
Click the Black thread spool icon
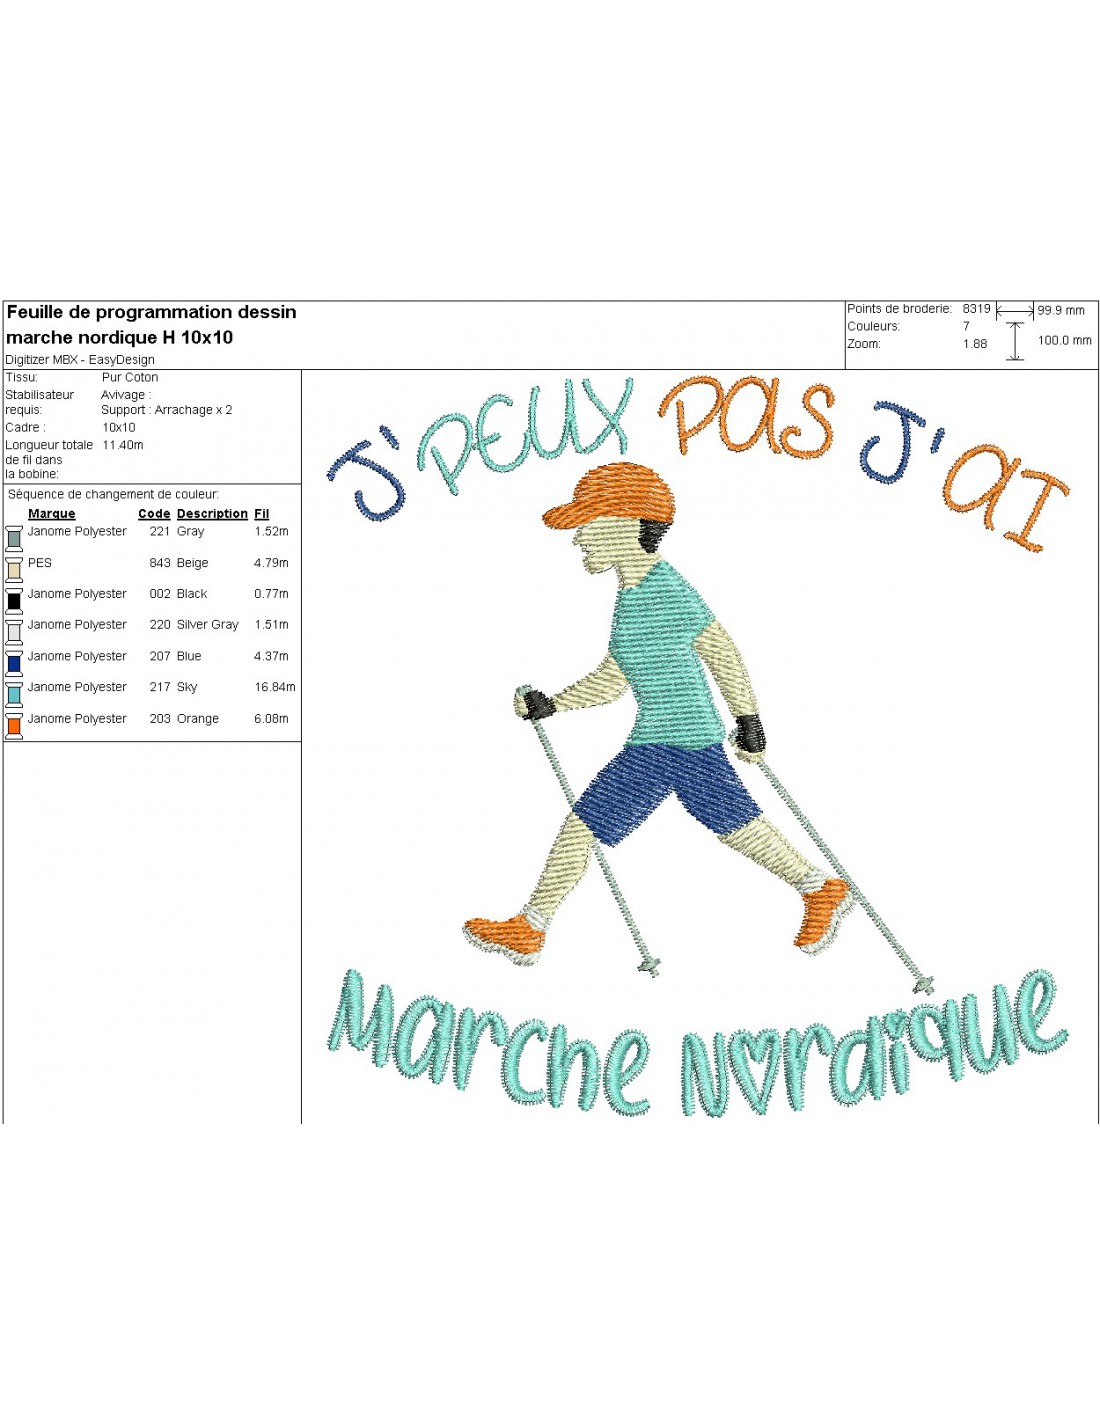click(14, 601)
